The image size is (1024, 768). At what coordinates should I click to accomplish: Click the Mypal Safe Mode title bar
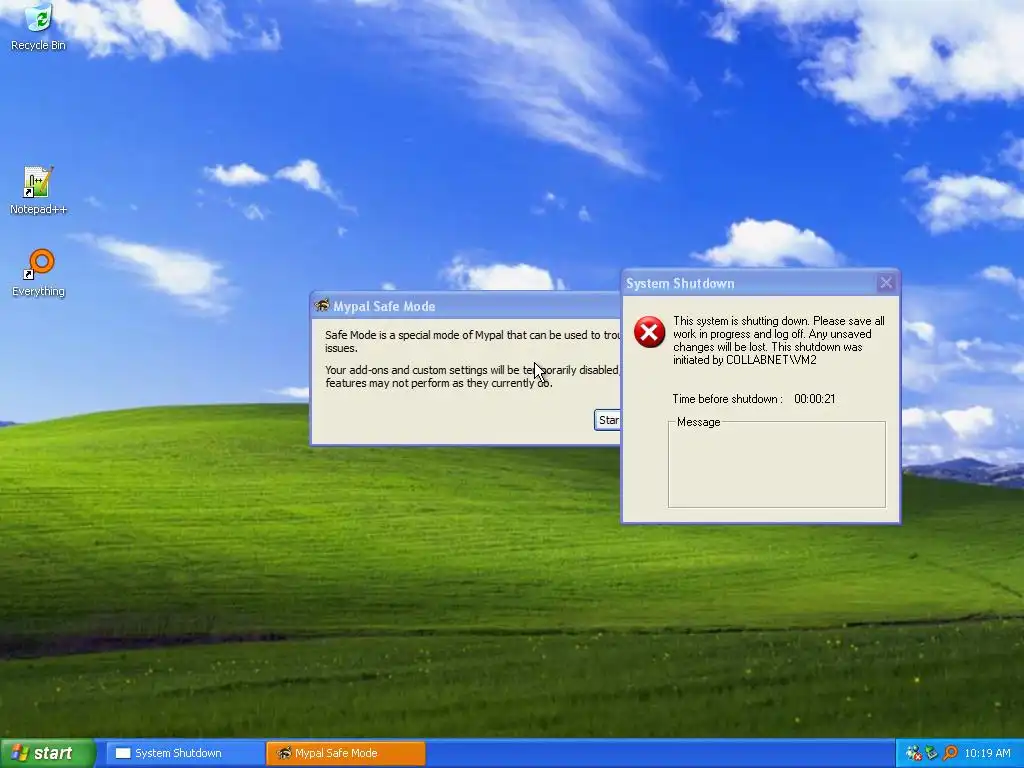[466, 306]
